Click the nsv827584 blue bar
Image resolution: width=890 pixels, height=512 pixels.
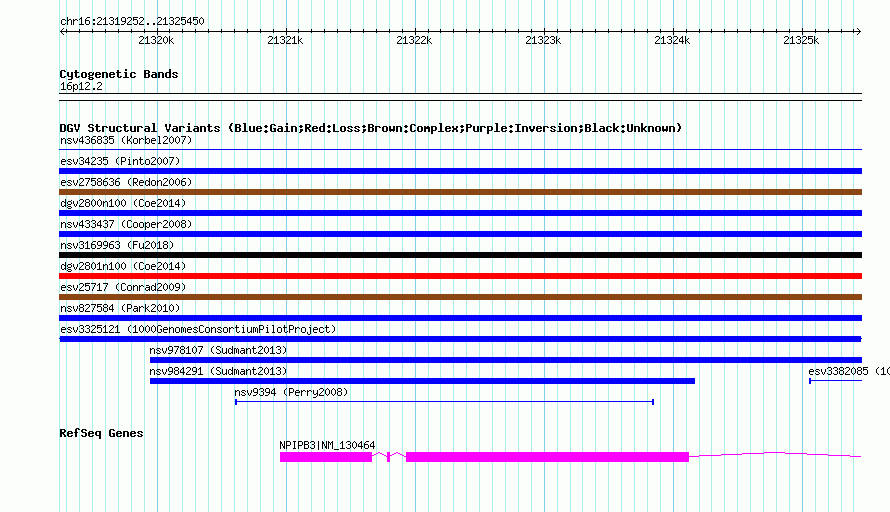tap(460, 318)
